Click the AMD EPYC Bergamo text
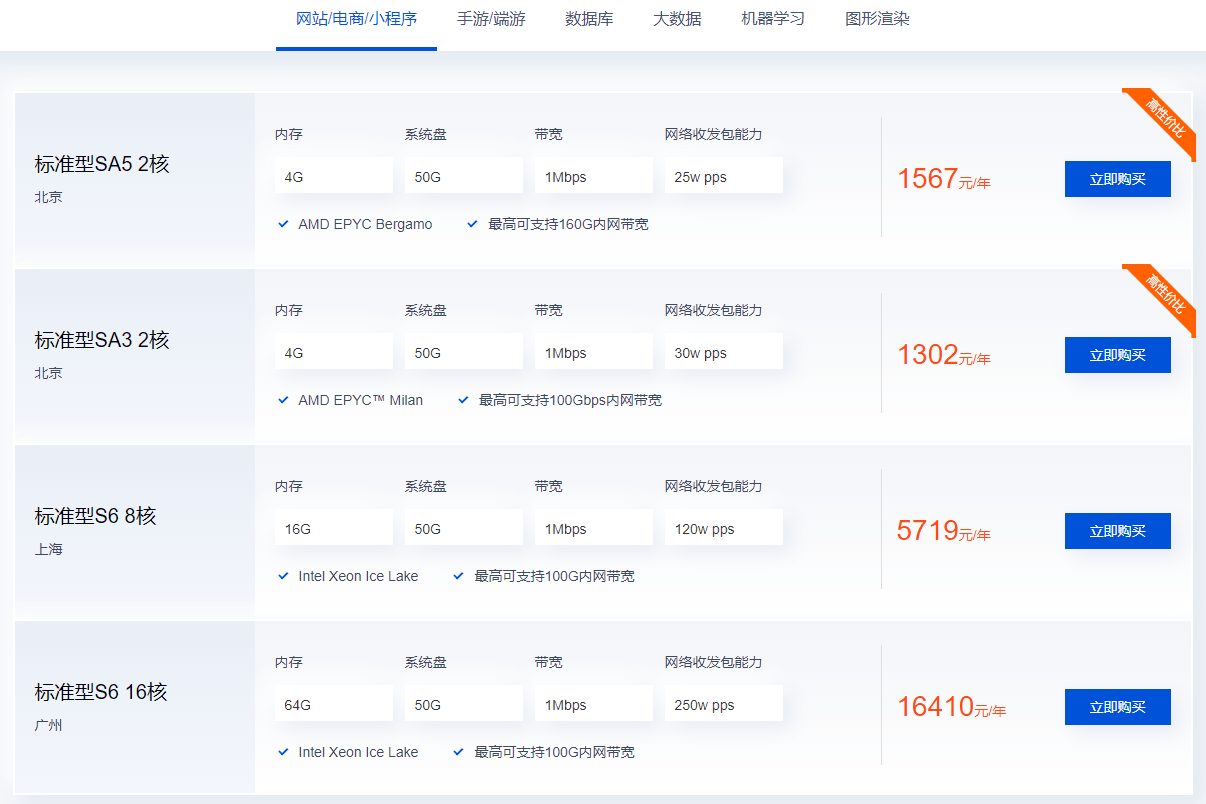Viewport: 1206px width, 804px height. click(x=365, y=224)
